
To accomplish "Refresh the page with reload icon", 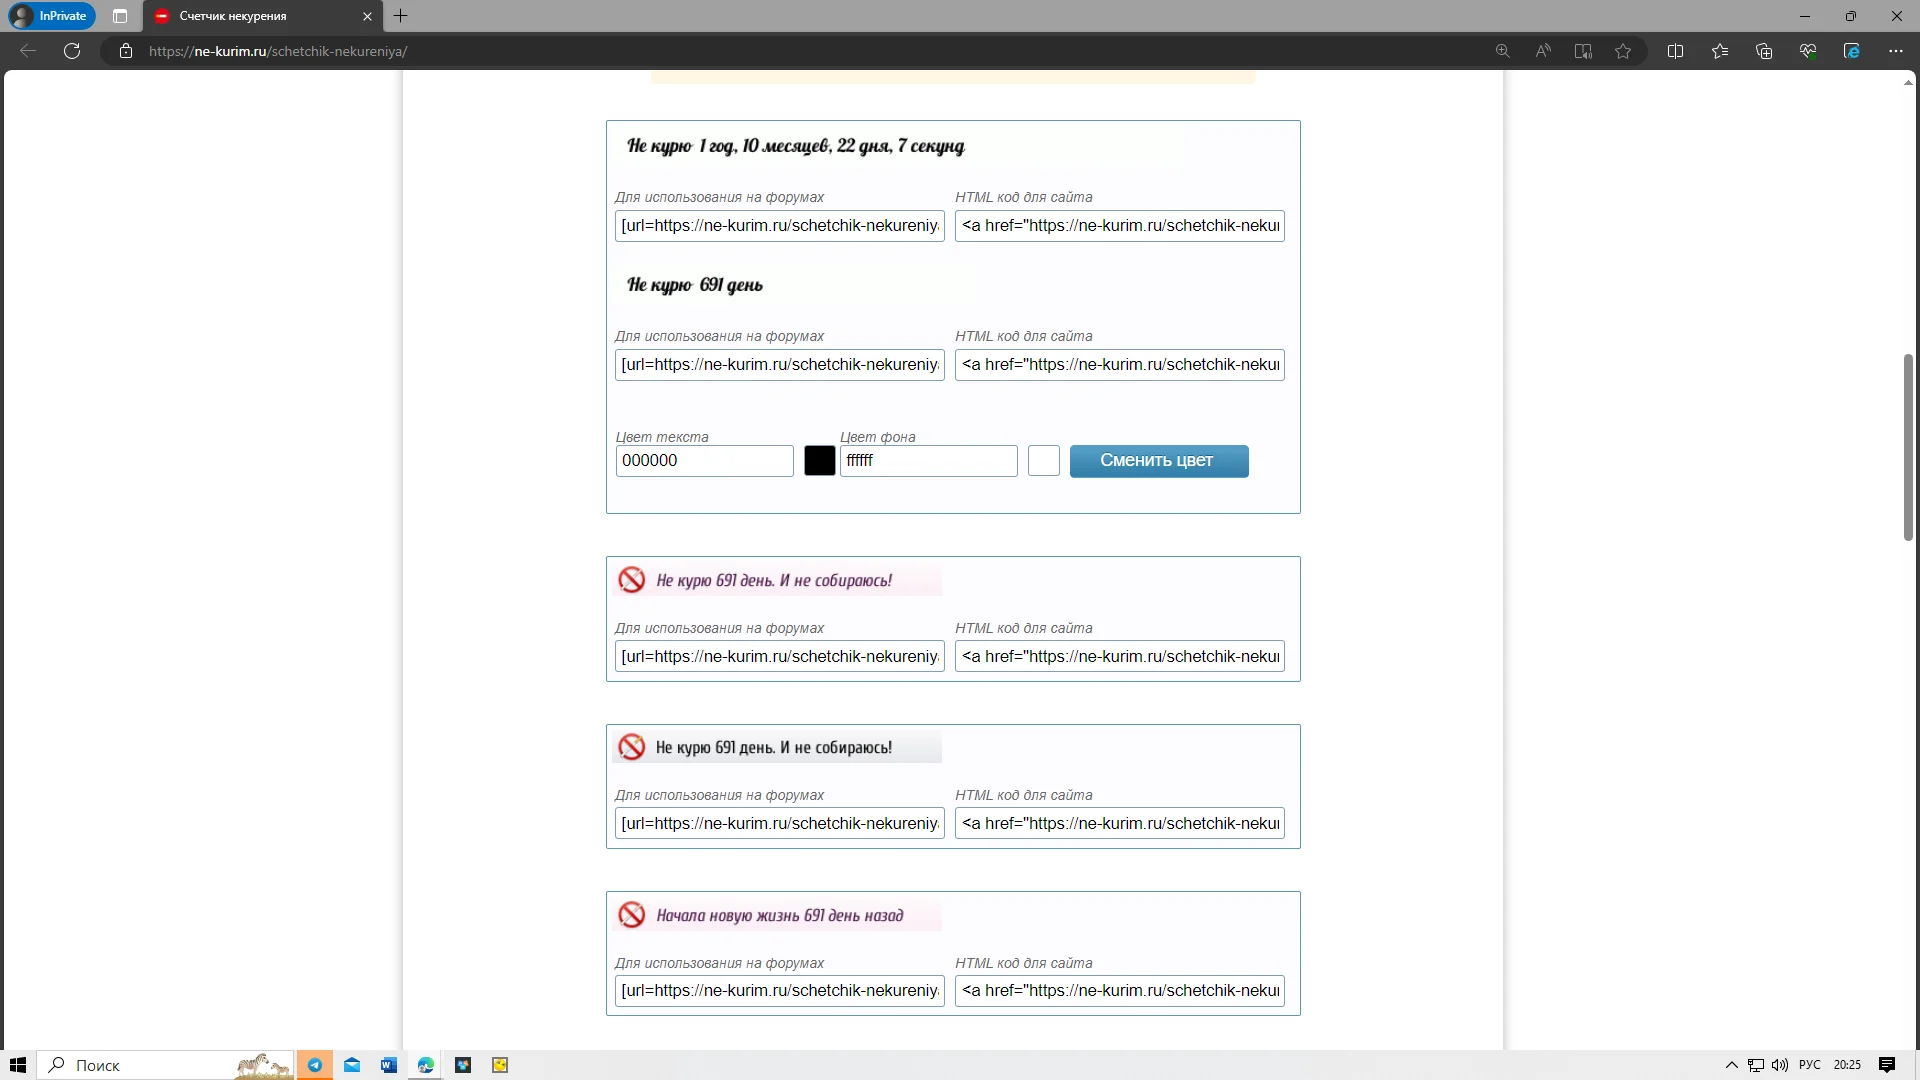I will click(72, 51).
